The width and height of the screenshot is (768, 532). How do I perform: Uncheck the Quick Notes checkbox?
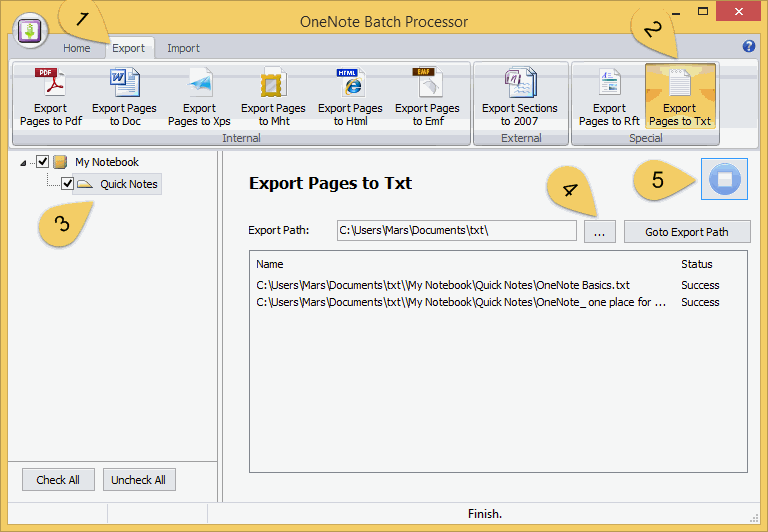(67, 184)
